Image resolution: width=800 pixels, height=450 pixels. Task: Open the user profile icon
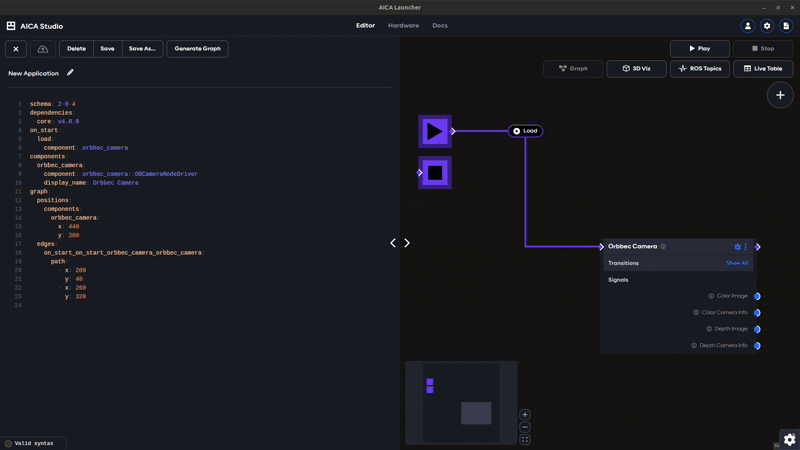pyautogui.click(x=747, y=26)
